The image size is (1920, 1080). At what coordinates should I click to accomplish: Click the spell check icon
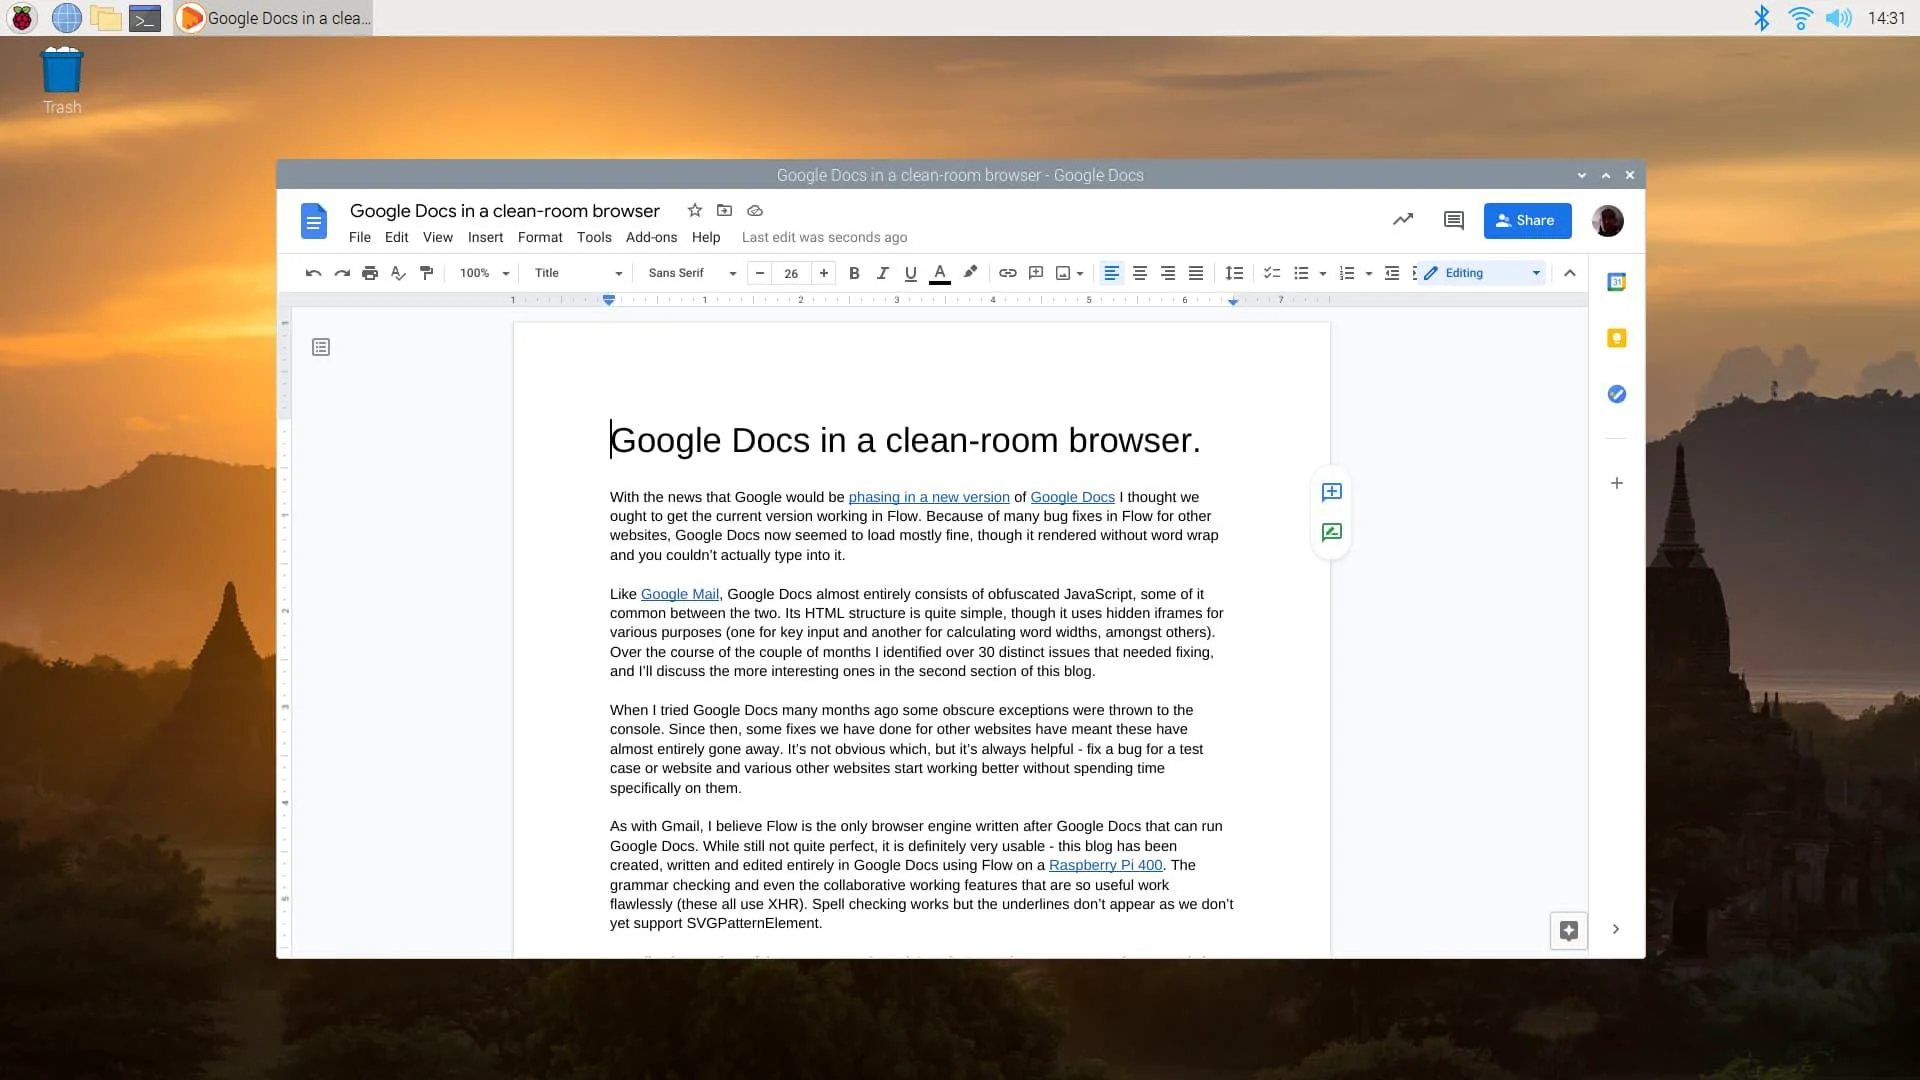point(398,273)
